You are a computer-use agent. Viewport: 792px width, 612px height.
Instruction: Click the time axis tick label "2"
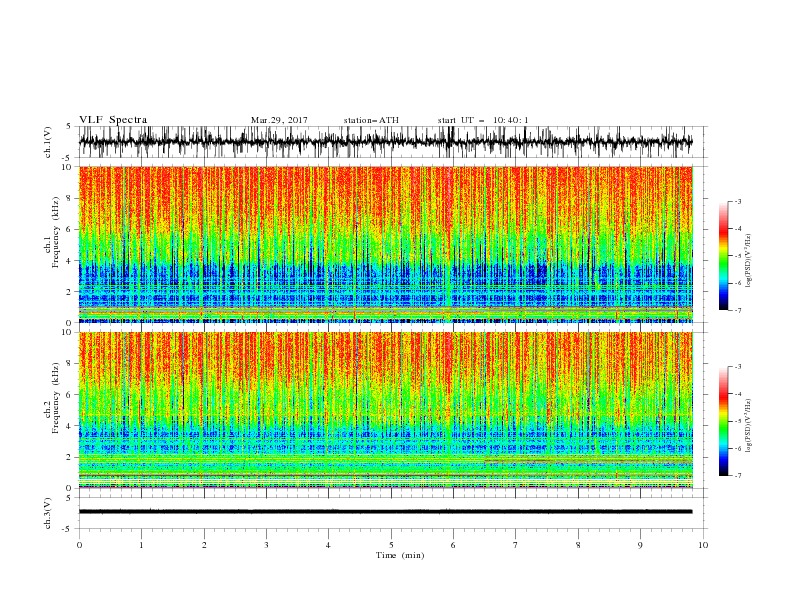(204, 545)
